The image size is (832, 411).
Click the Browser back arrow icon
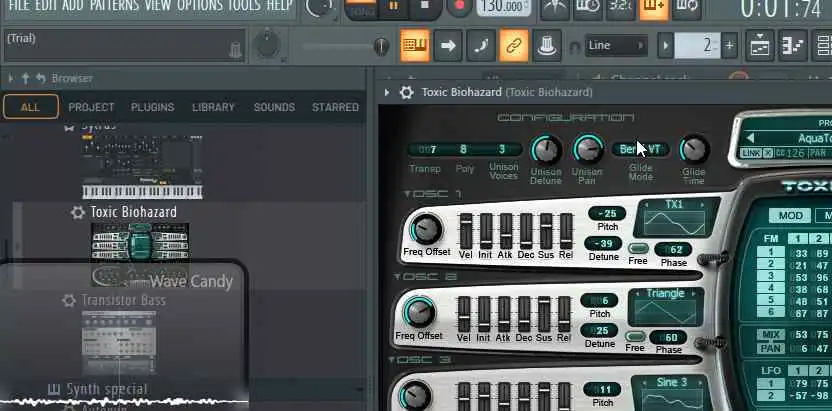pyautogui.click(x=41, y=79)
